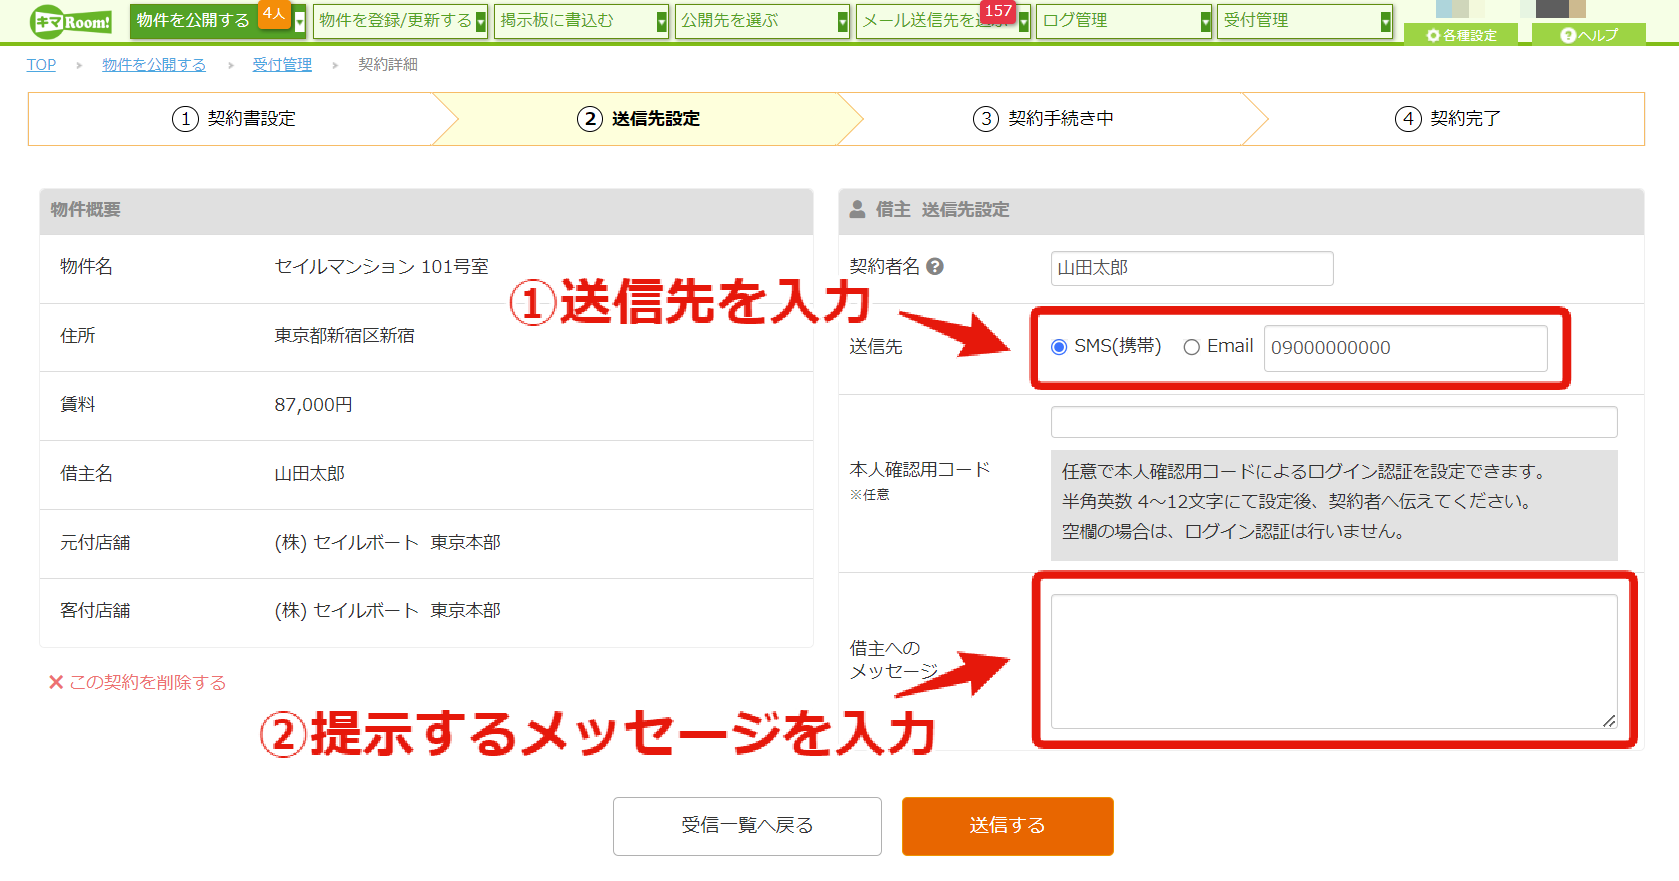The height and width of the screenshot is (881, 1679).
Task: Click the 東京都新宿区新宿 address value
Action: (x=345, y=336)
